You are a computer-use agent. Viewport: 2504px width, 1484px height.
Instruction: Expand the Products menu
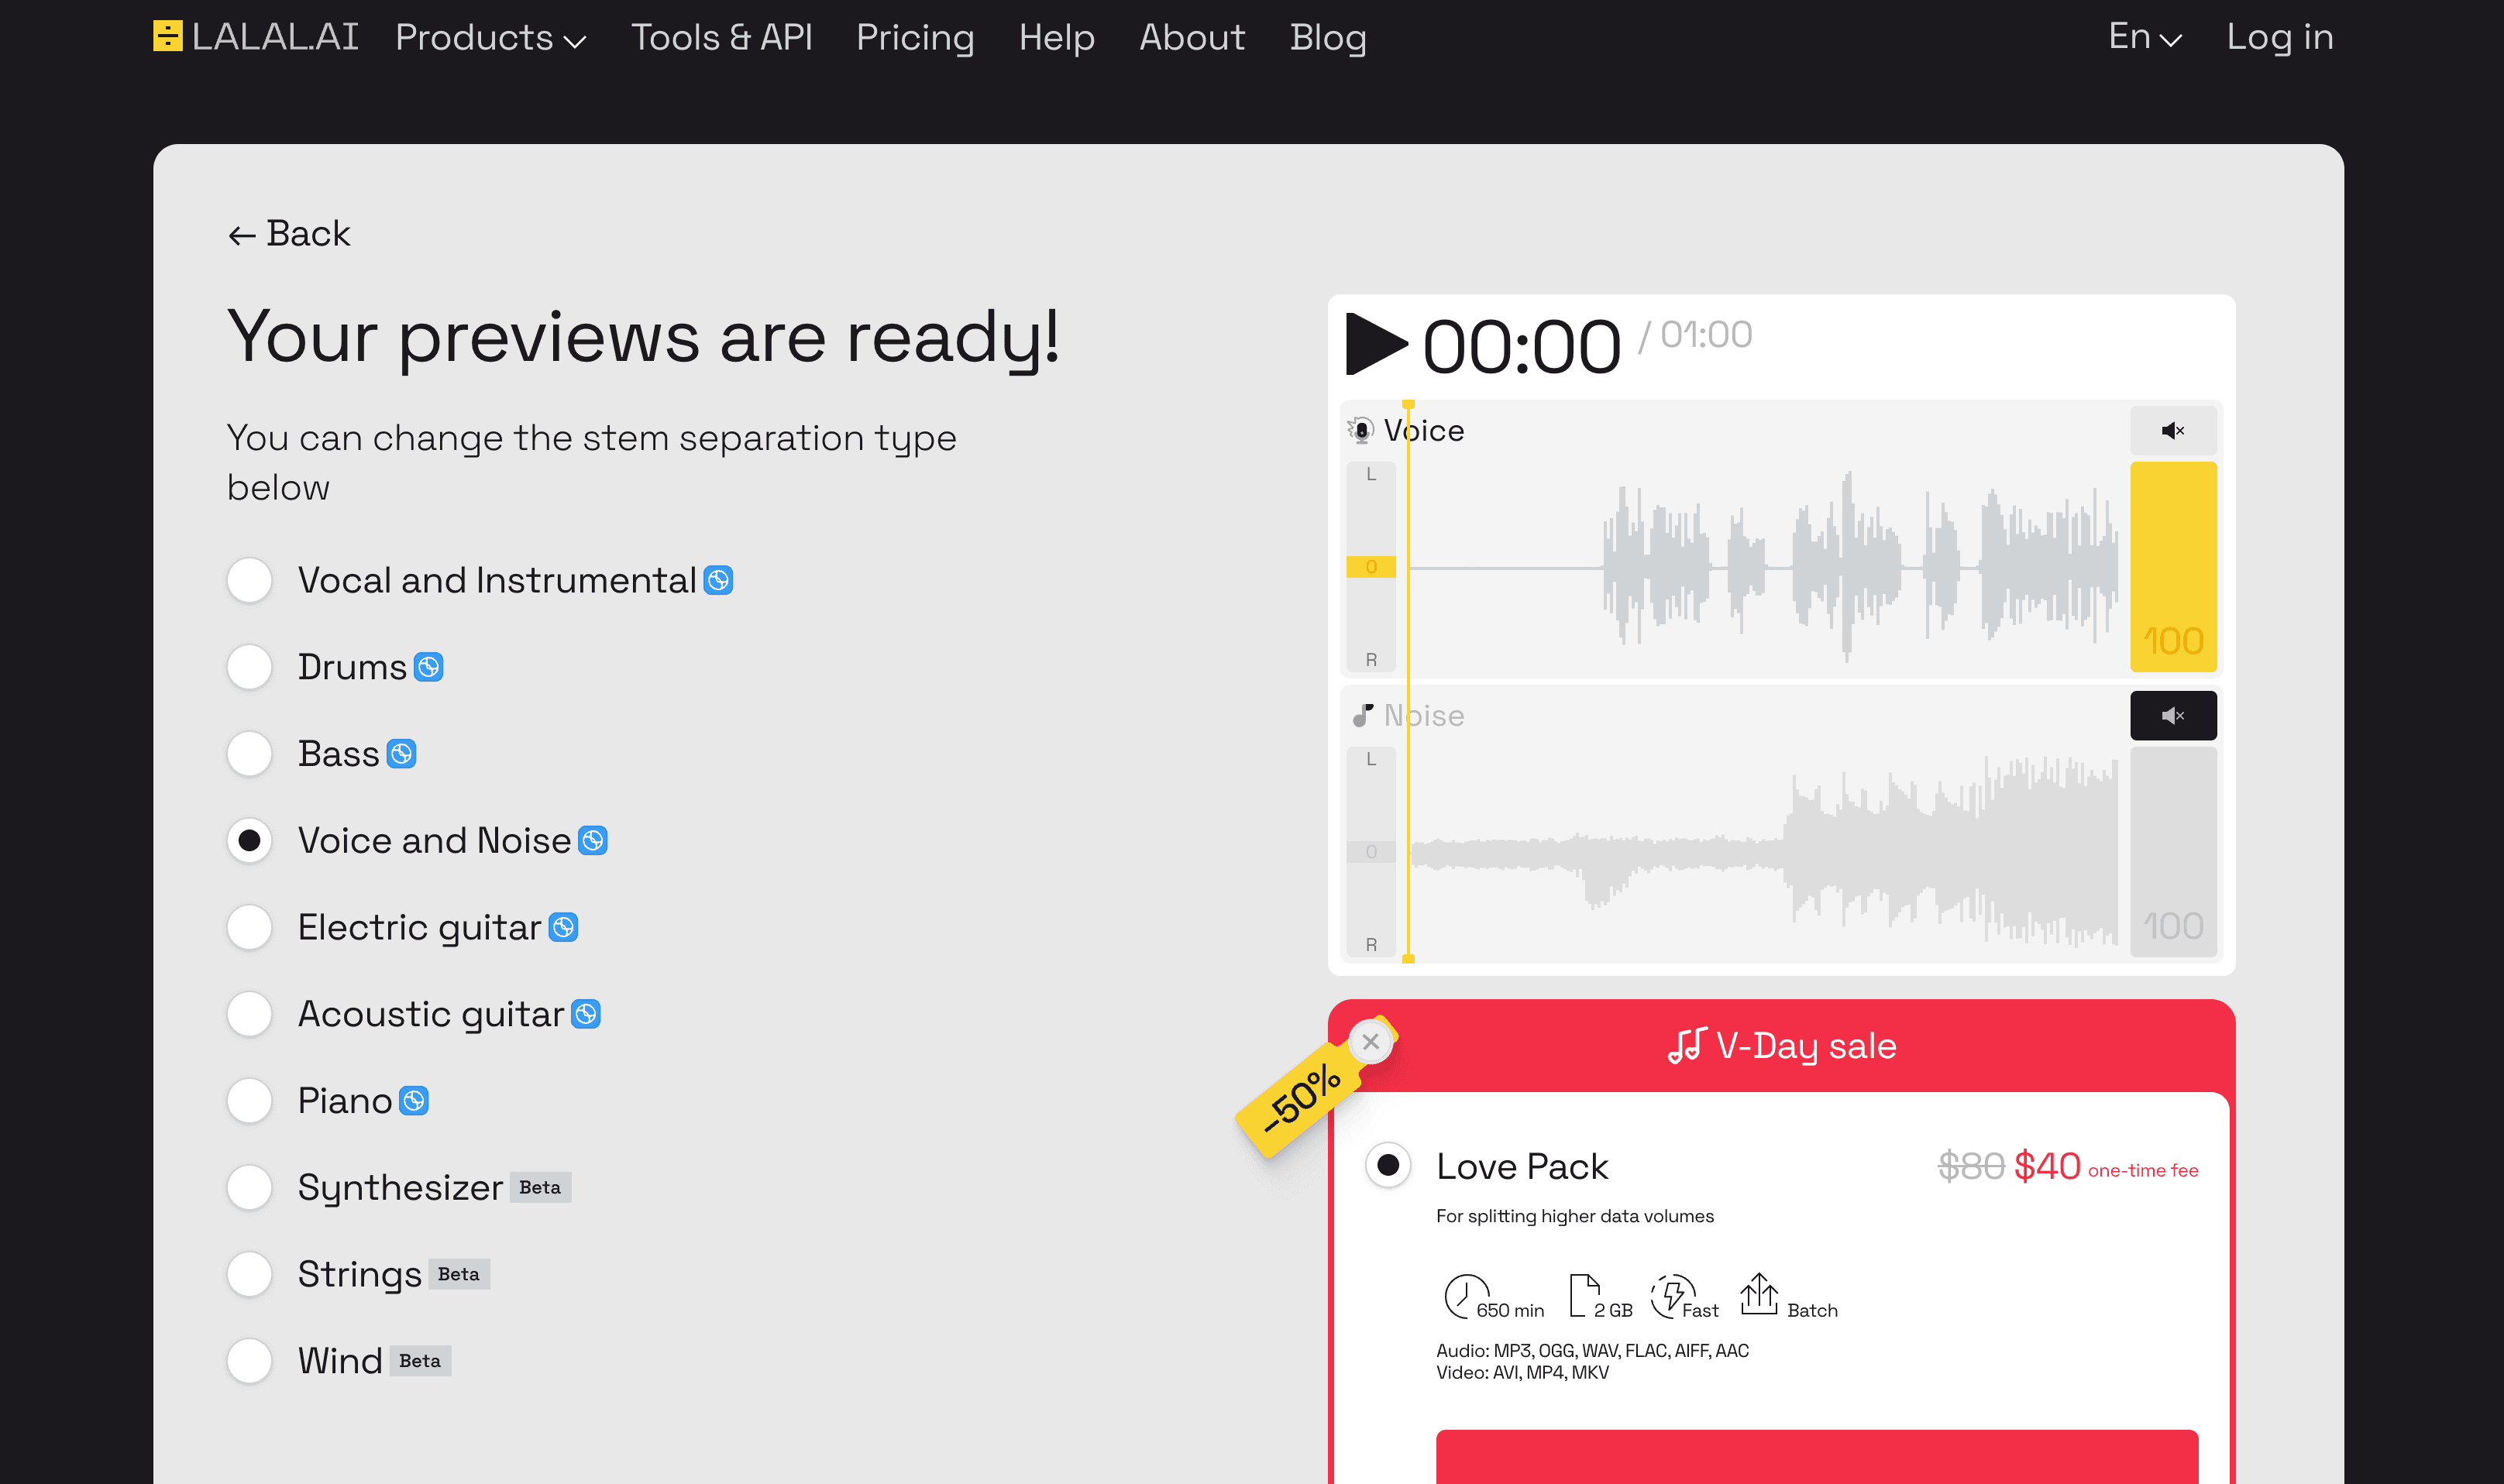489,38
